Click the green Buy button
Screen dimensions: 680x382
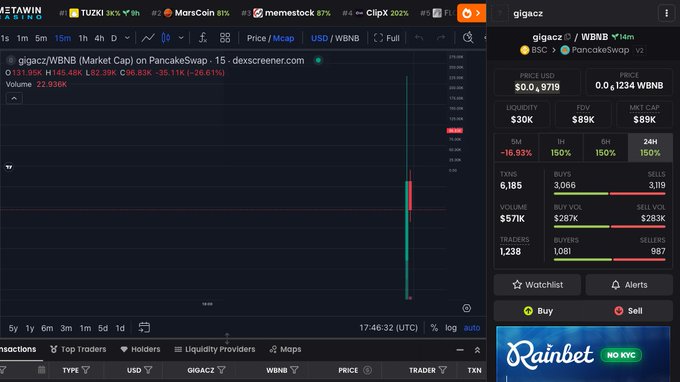pos(538,311)
